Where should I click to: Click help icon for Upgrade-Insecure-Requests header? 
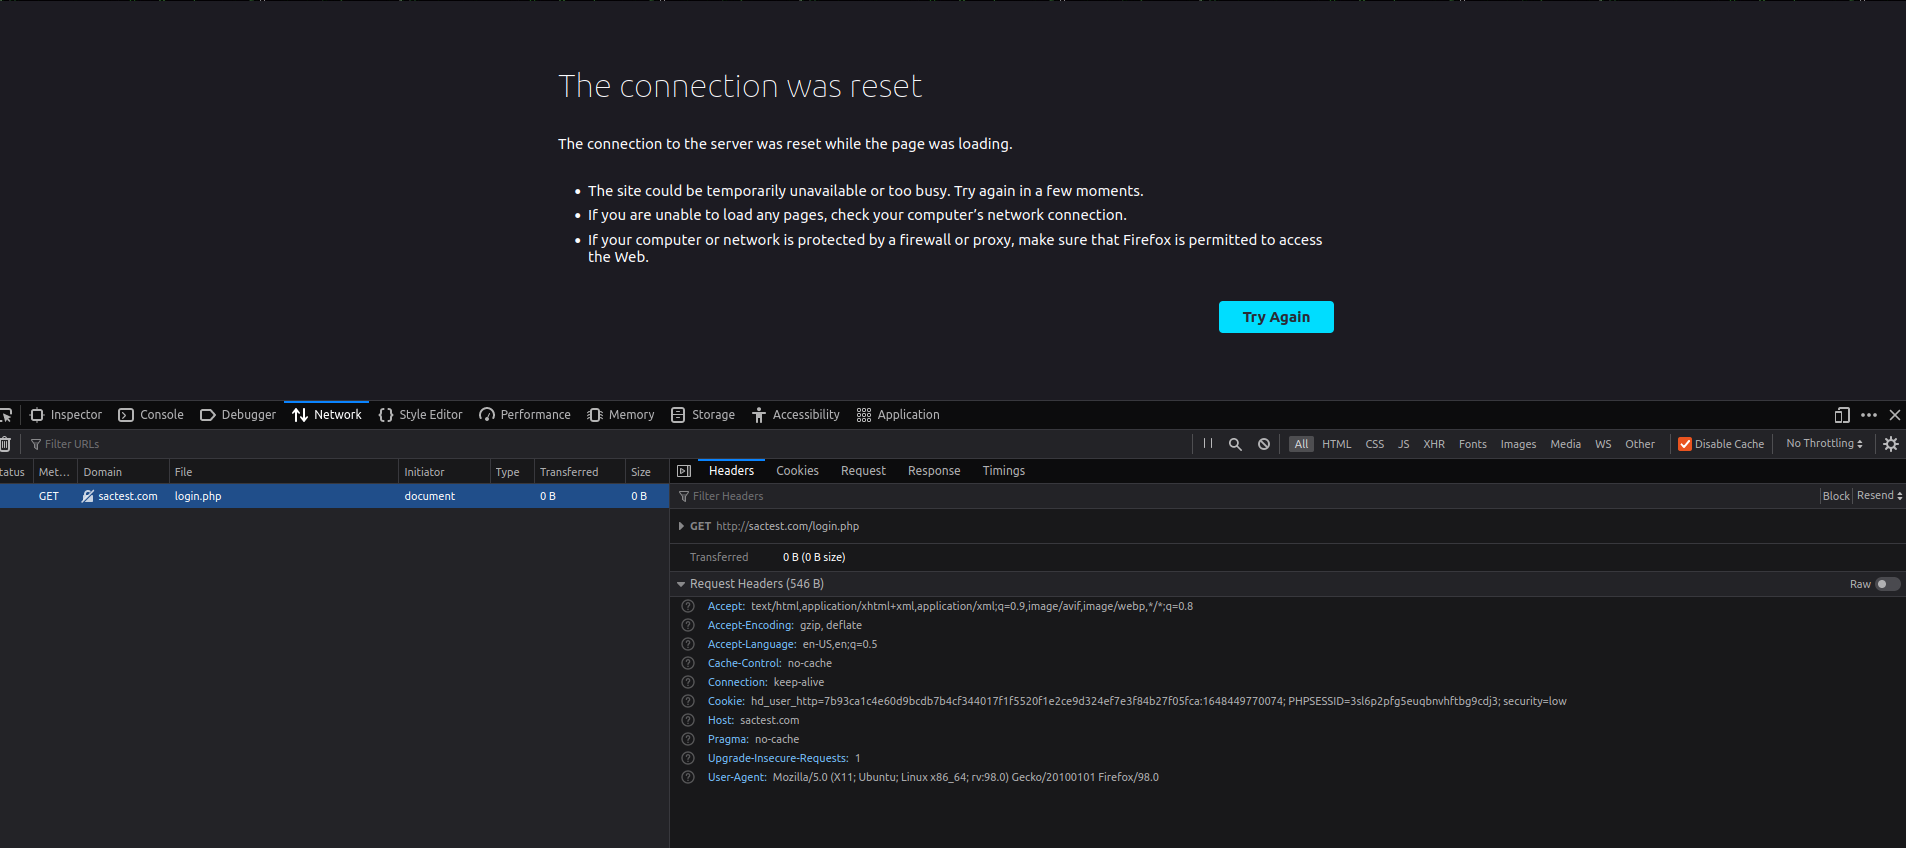(x=688, y=758)
